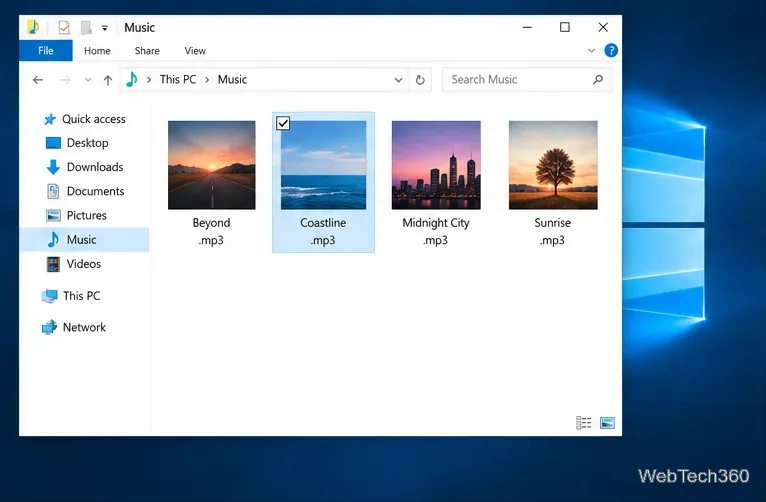Click the Properties quick access toolbar icon
Screen dimensions: 766x502
(x=64, y=27)
